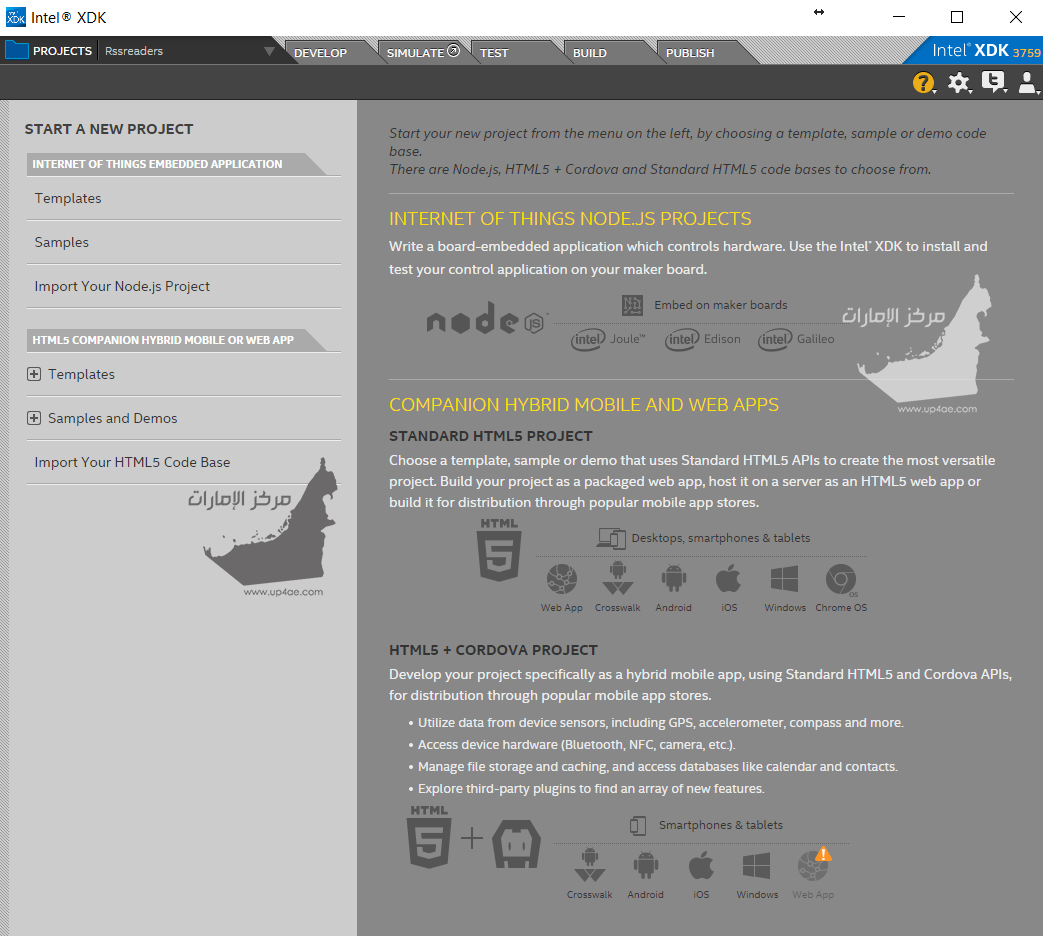Click the Crosswalk icon under Desktops, smartphones & tablets

pyautogui.click(x=618, y=578)
